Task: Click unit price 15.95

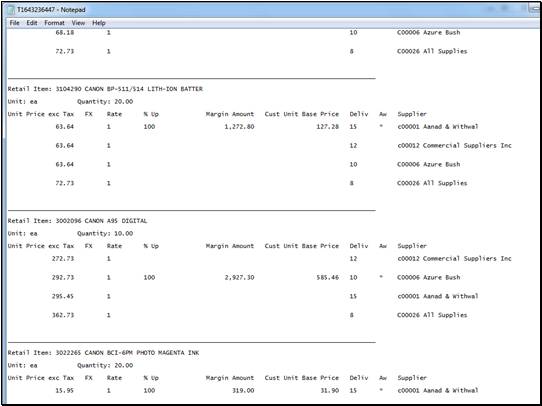Action: 65,390
